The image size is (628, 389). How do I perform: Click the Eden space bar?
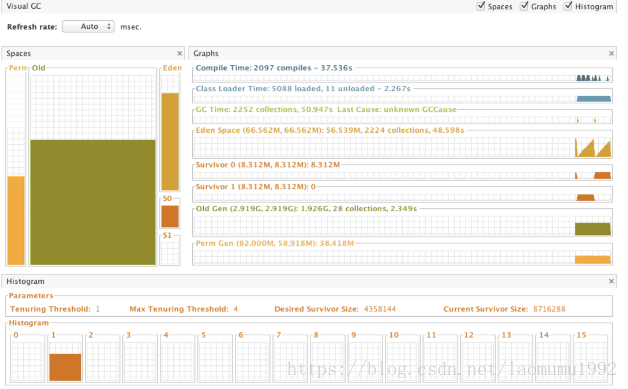(170, 141)
